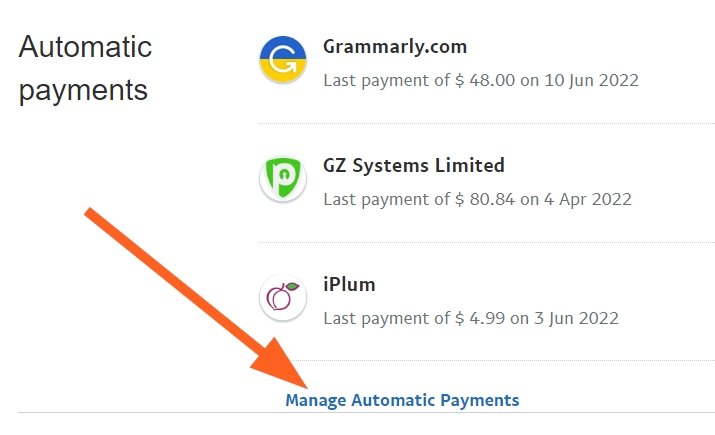The image size is (715, 435).
Task: Click the green shield PureVPN icon
Action: click(x=283, y=178)
